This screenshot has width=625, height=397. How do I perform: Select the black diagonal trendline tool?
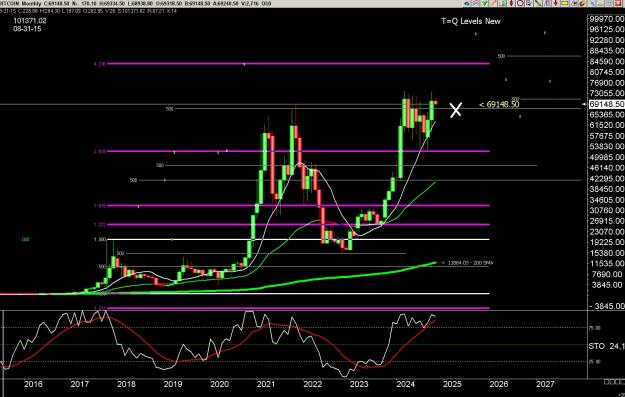[538, 3]
